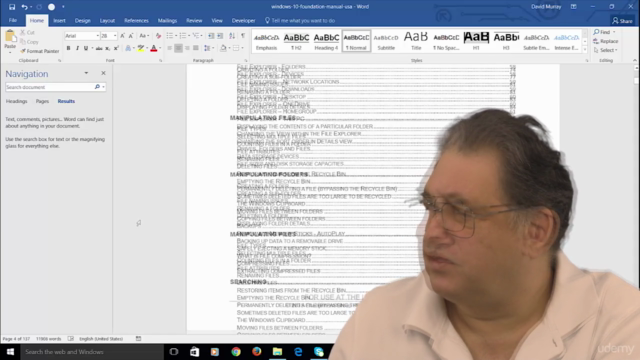Viewport: 640px width, 360px height.
Task: Launch Firefox from the taskbar
Action: [x=257, y=352]
